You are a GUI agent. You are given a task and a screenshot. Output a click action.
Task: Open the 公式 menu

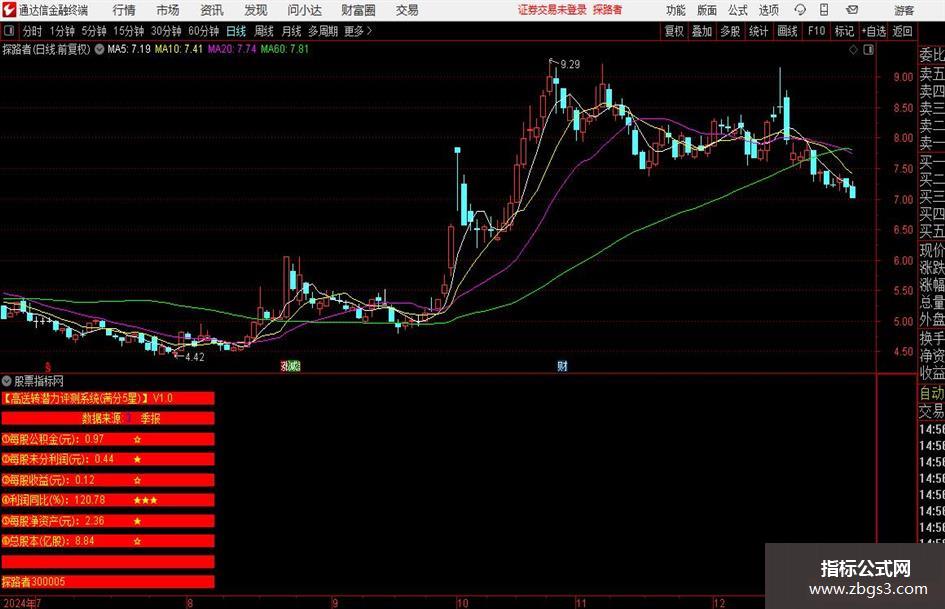tap(737, 10)
